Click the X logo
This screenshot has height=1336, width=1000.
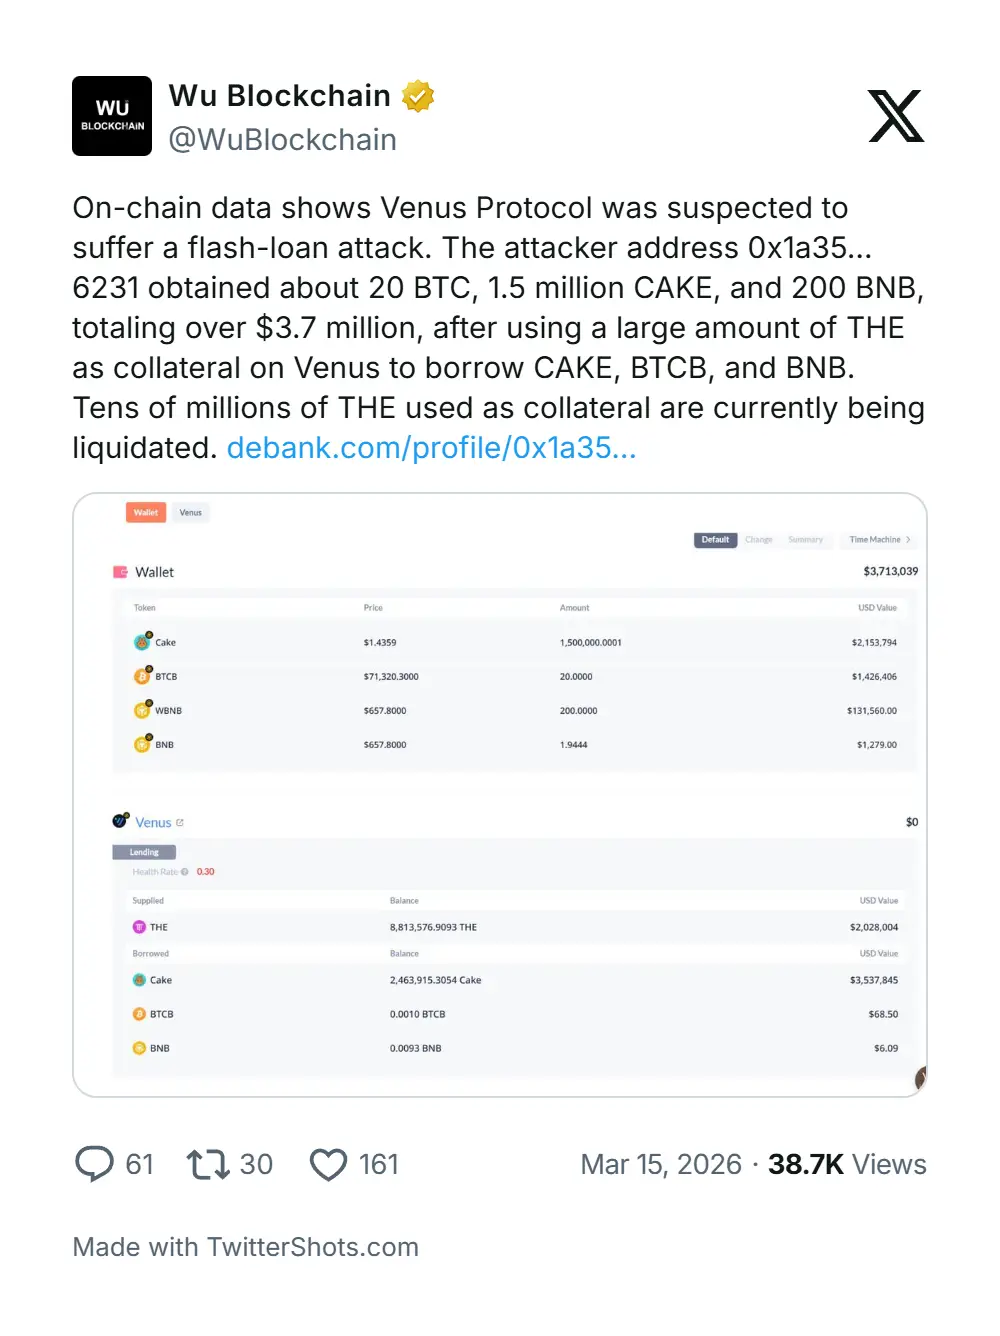[896, 117]
